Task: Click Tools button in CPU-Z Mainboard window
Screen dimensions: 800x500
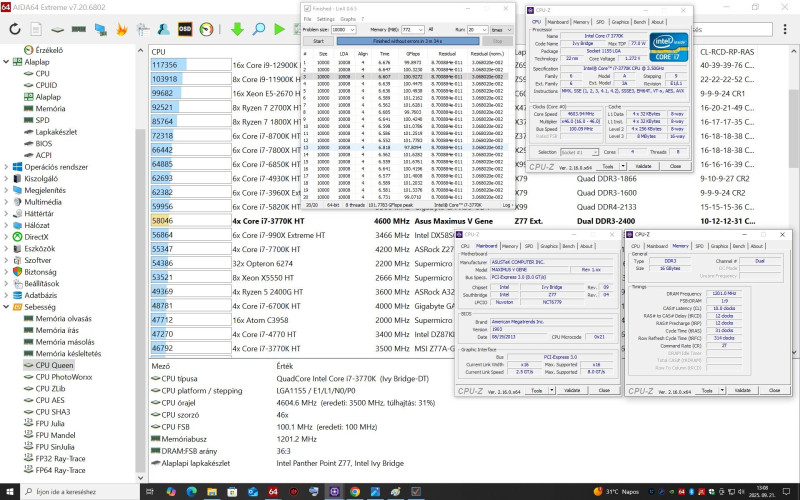Action: pos(537,390)
